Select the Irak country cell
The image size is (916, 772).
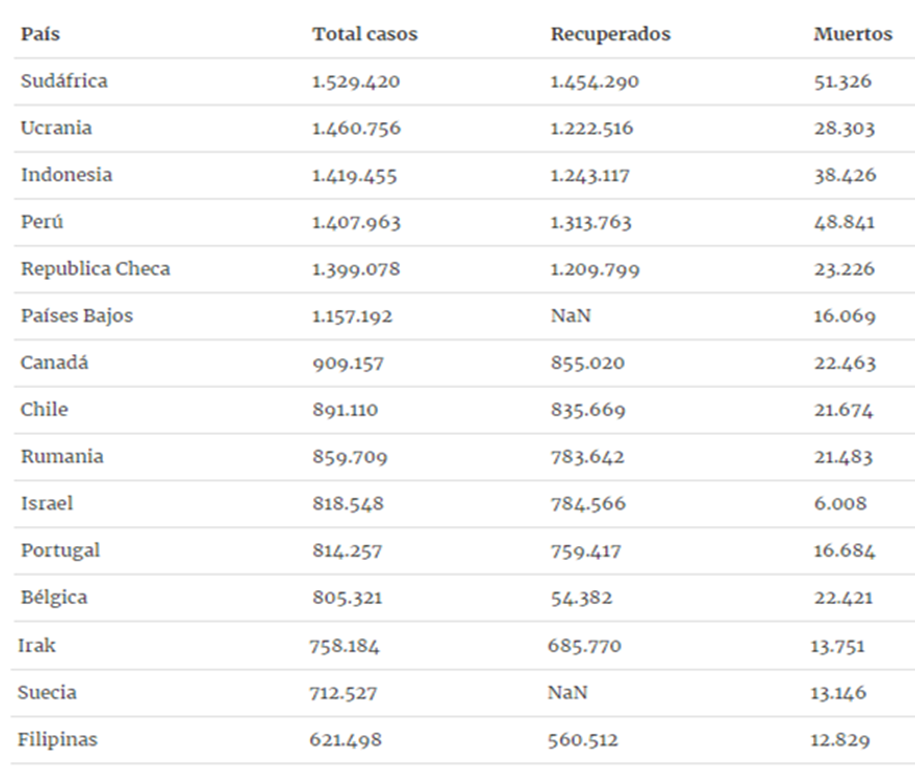[37, 645]
